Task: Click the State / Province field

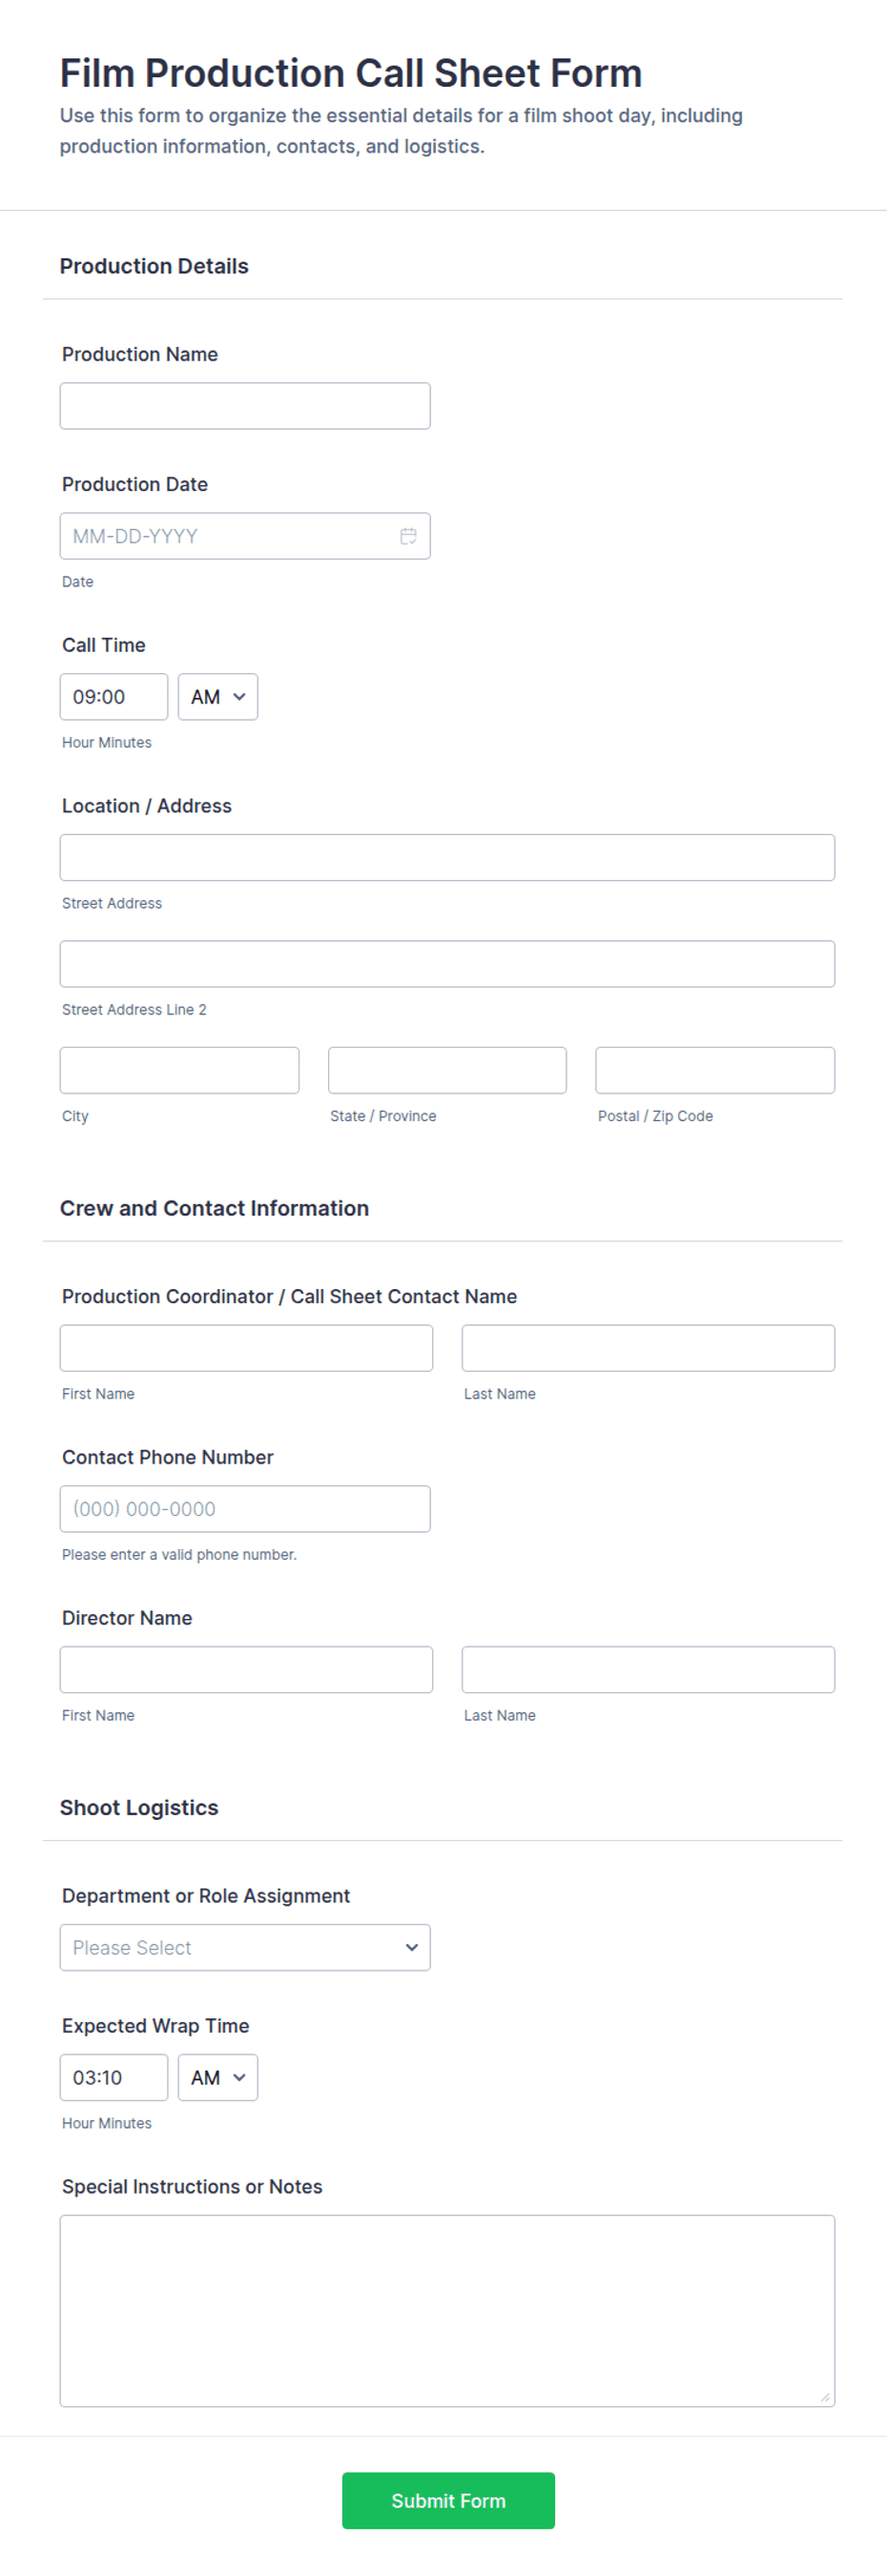Action: pos(447,1070)
